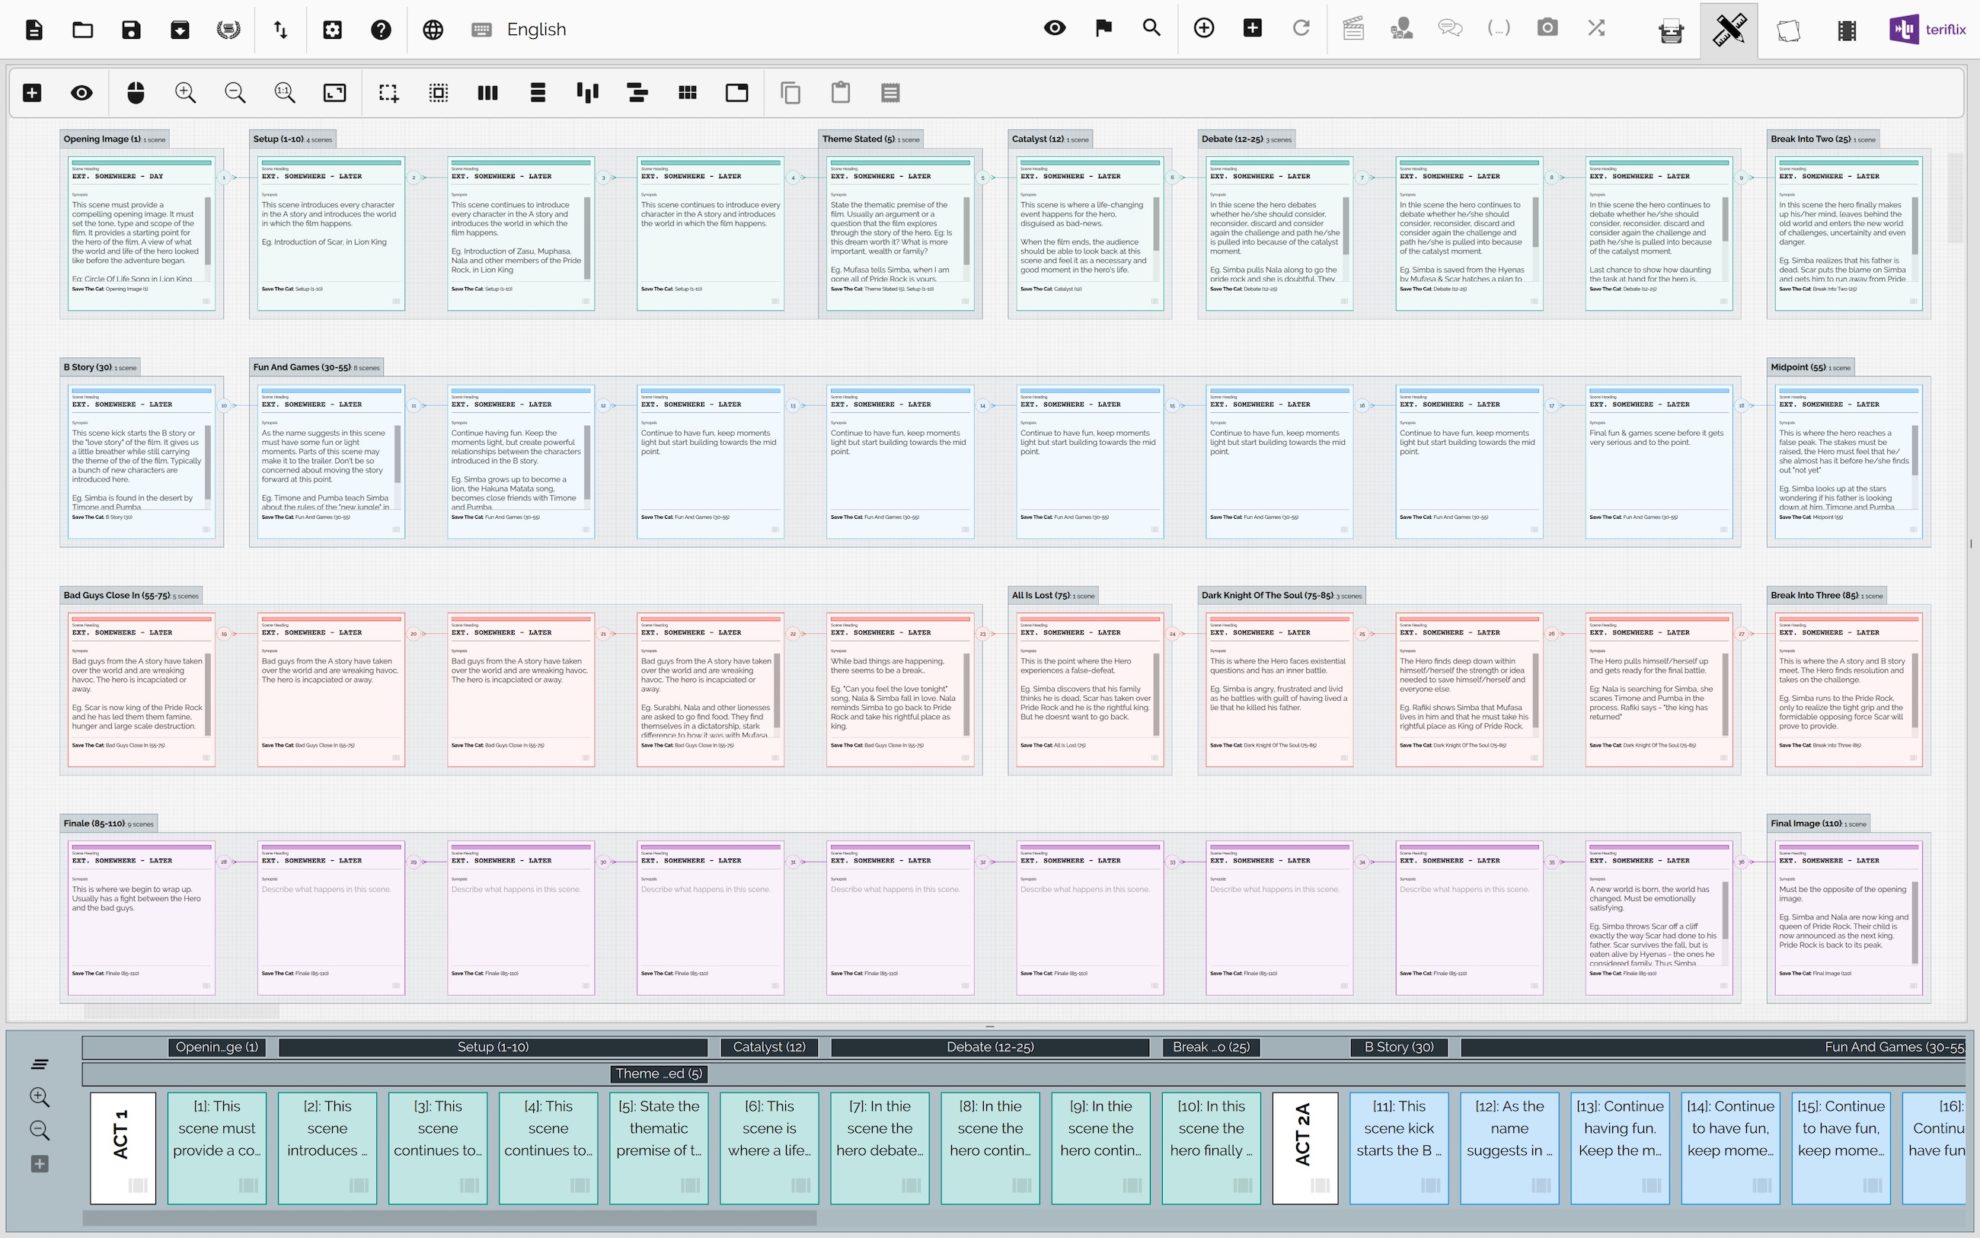Screen dimensions: 1980x1238
Task: Select the ACT 1 tab in the timeline
Action: point(122,1148)
